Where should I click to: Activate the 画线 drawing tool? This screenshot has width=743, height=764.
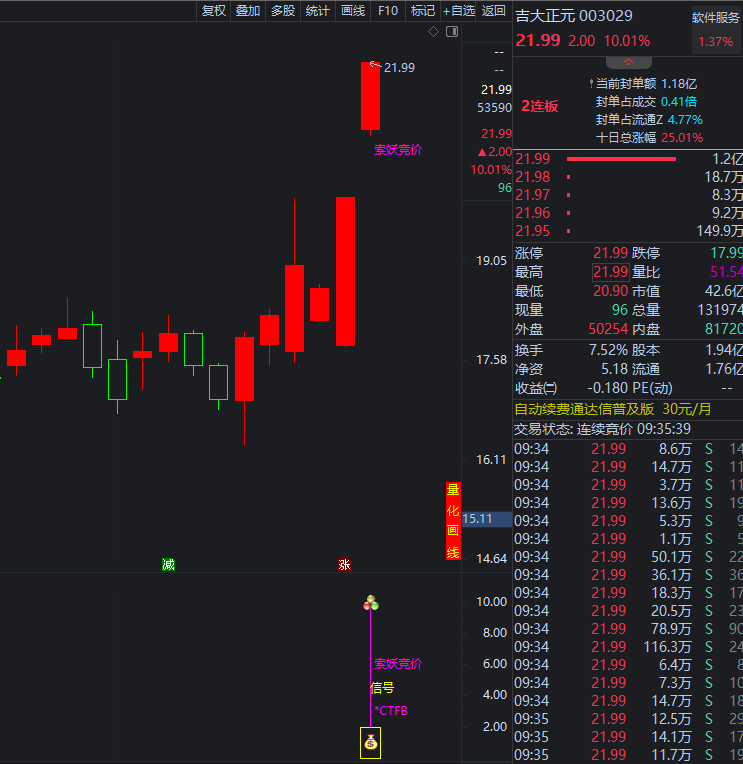(x=353, y=11)
